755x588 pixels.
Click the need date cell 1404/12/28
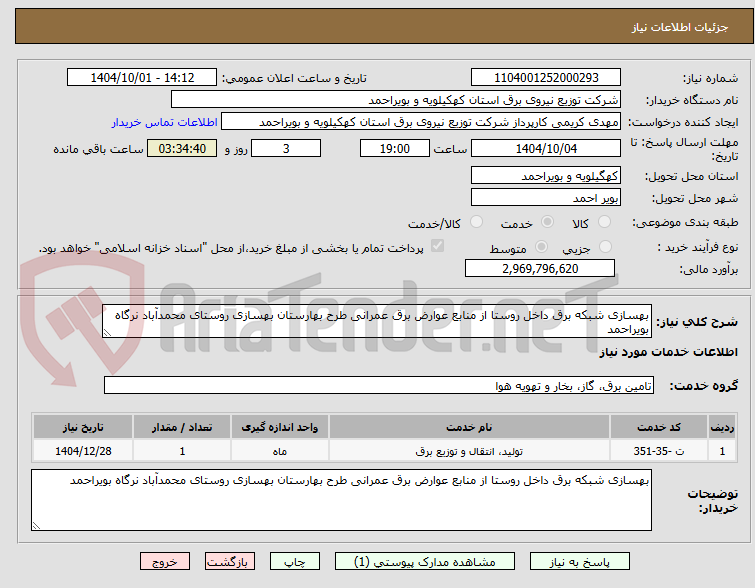(x=83, y=451)
